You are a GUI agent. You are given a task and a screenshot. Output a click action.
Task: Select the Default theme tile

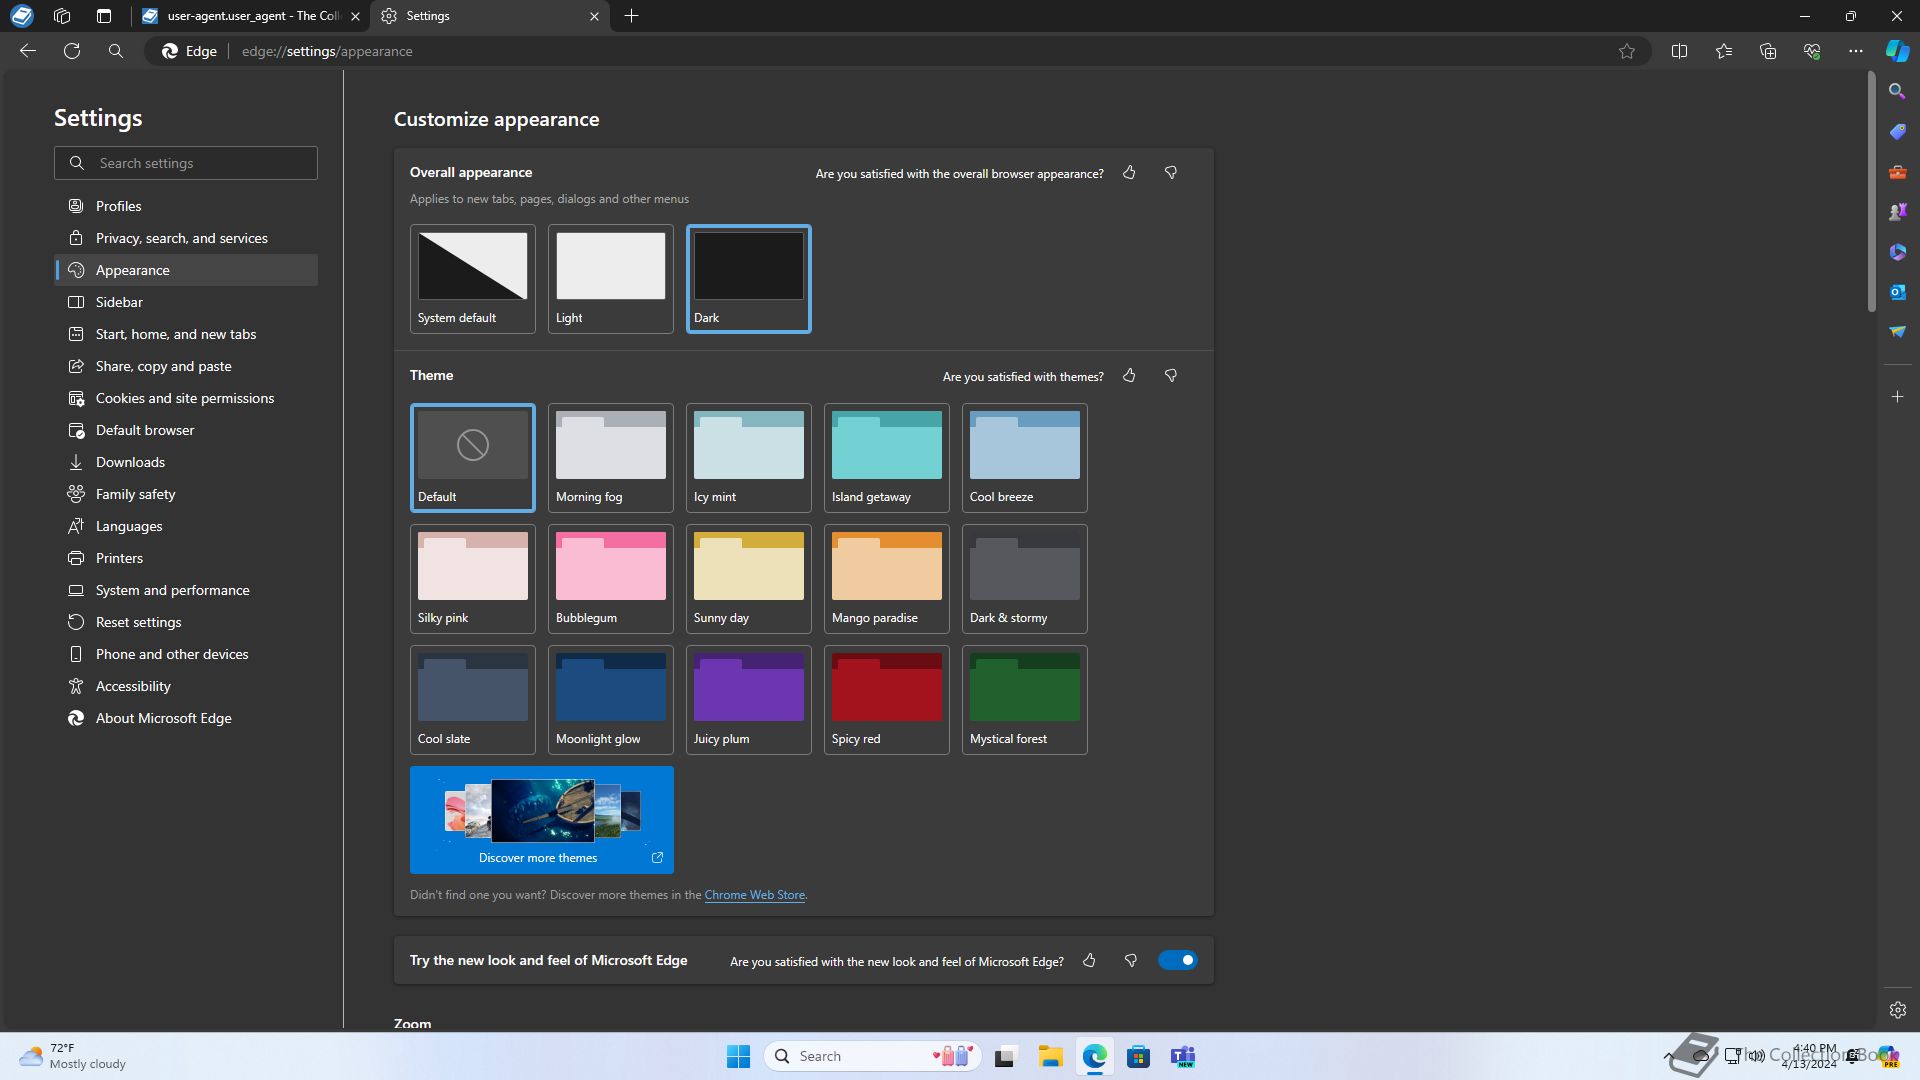coord(473,458)
